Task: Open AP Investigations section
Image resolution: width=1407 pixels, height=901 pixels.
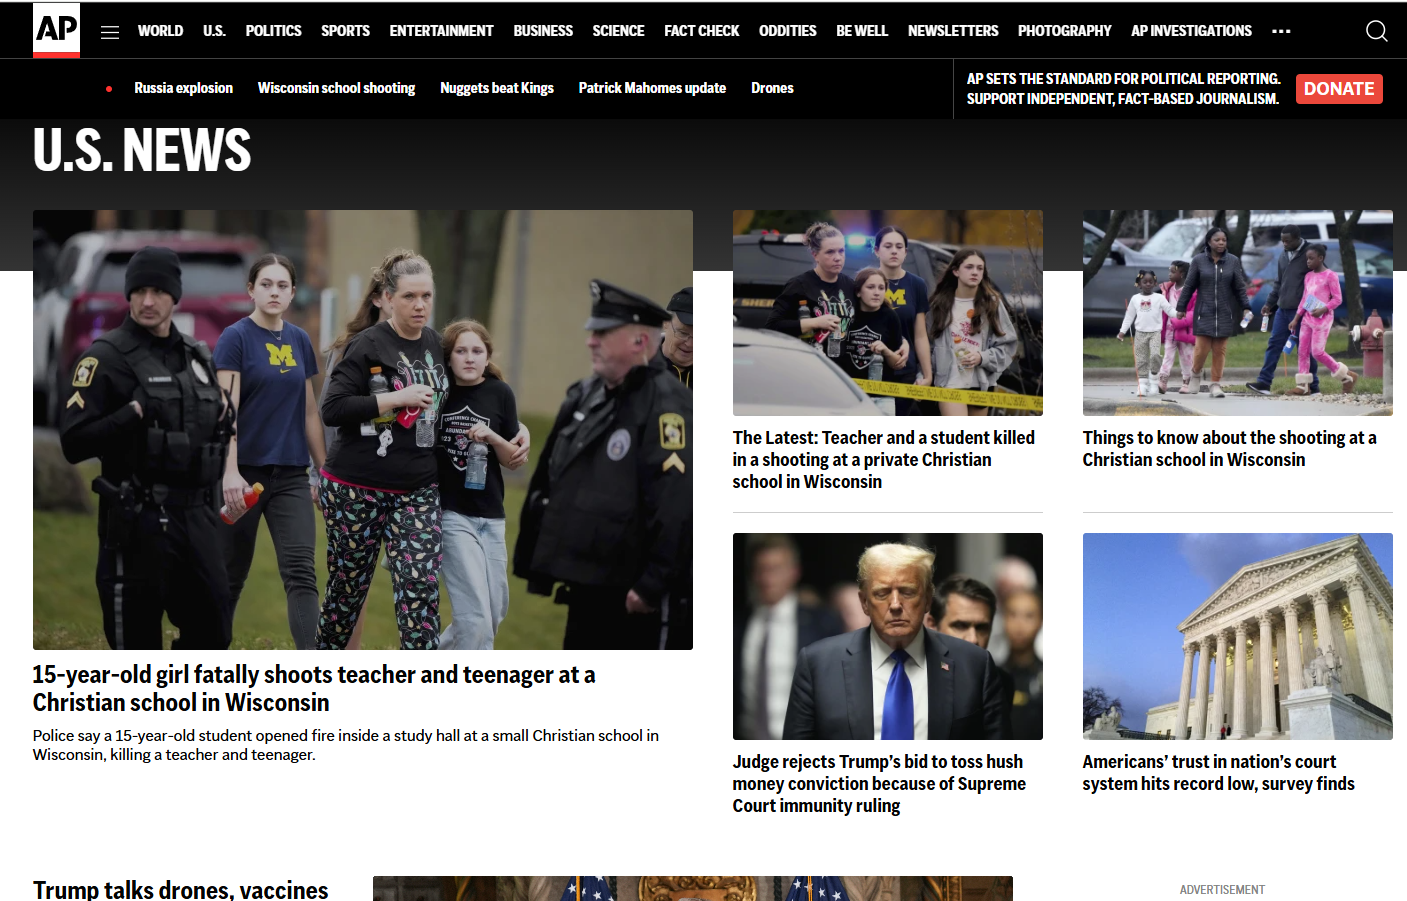Action: (x=1191, y=31)
